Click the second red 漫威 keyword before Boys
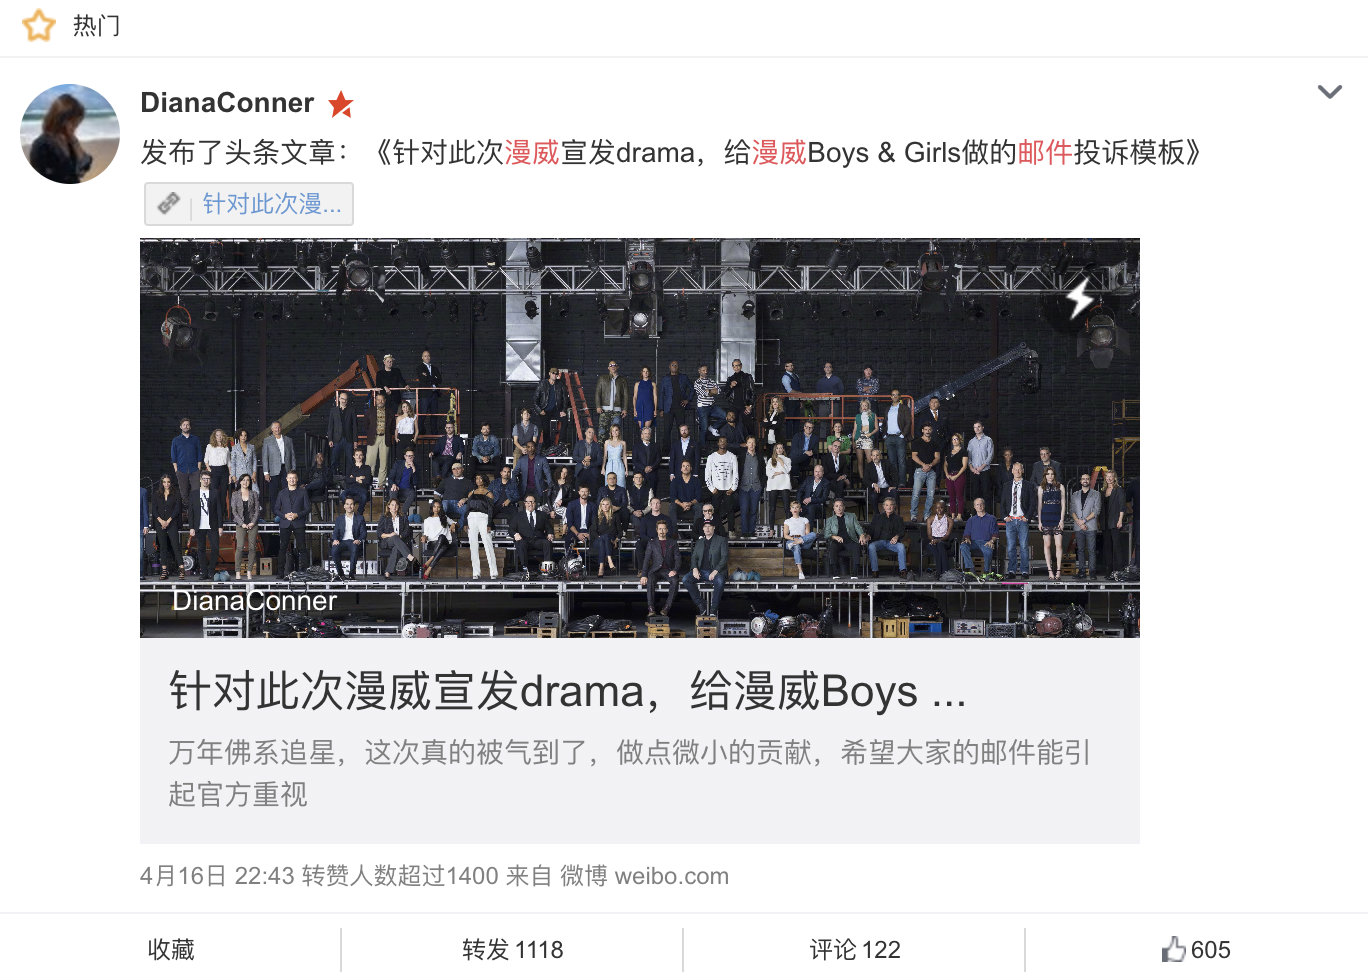This screenshot has width=1368, height=980. coord(779,152)
